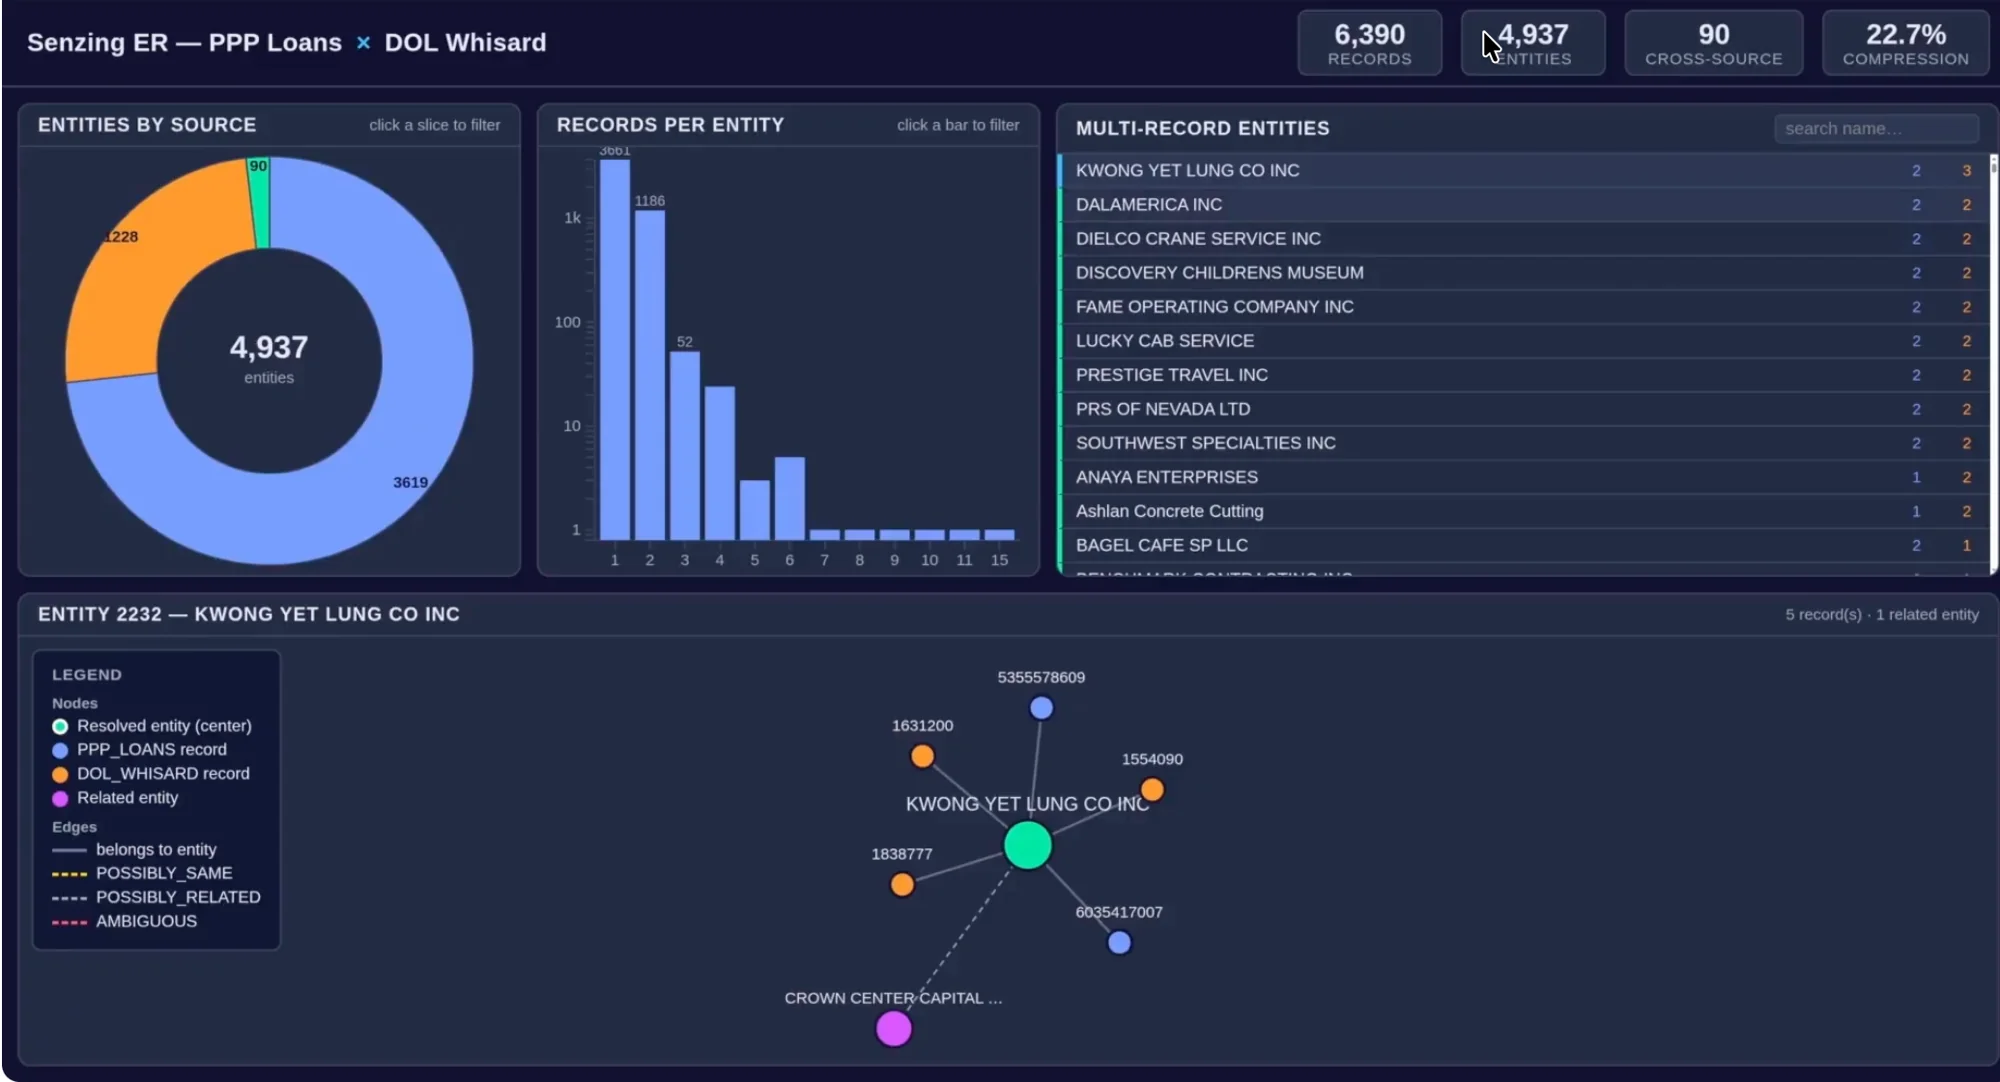The image size is (2000, 1082).
Task: Click the 4,937 ENTITIES stat card
Action: coord(1533,43)
